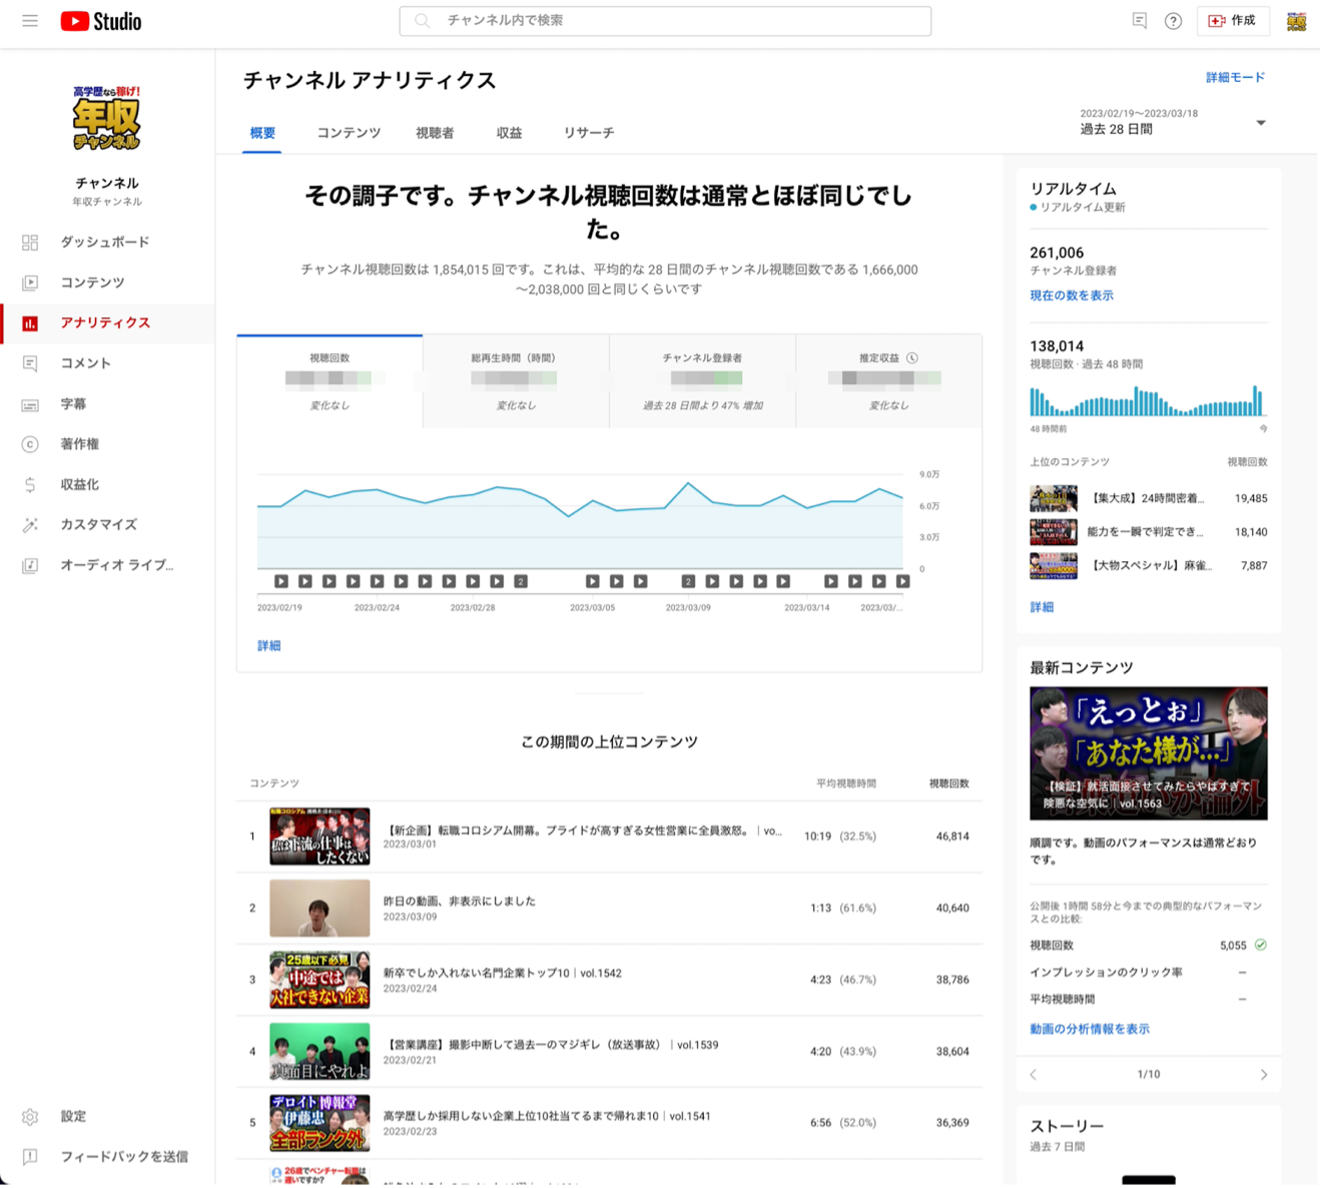Click the video marker labeled 2 on the chart timeline
This screenshot has width=1320, height=1188.
point(520,581)
